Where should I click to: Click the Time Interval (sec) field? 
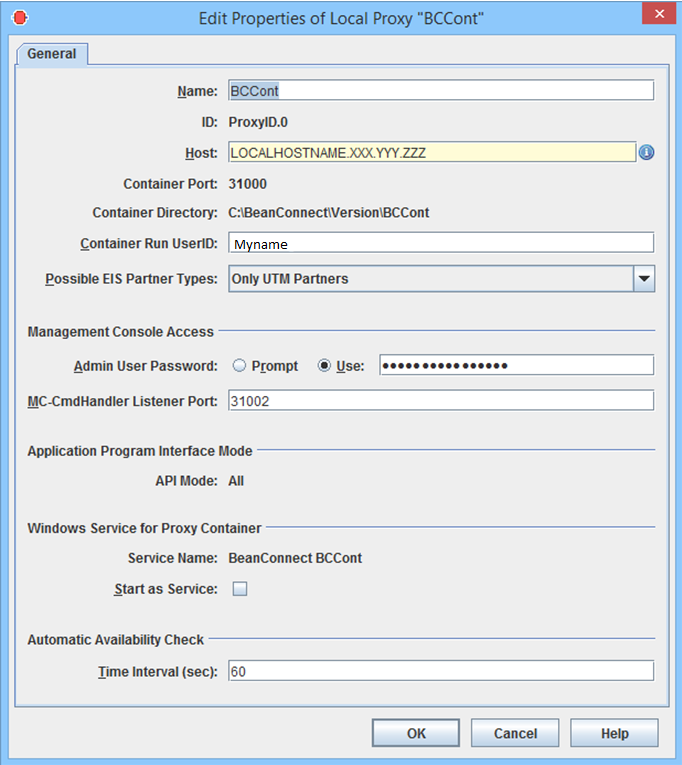point(440,671)
